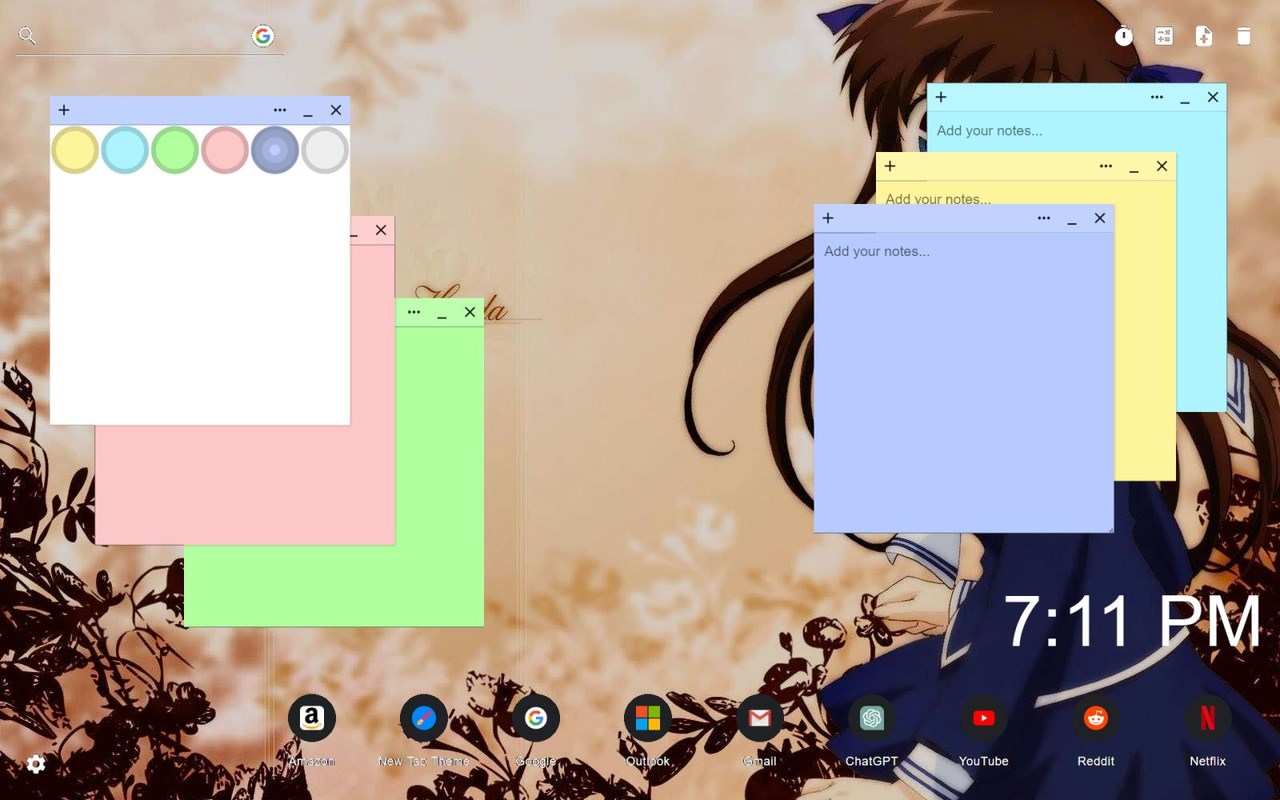1280x800 pixels.
Task: Close the yellow sticky note
Action: point(1162,166)
